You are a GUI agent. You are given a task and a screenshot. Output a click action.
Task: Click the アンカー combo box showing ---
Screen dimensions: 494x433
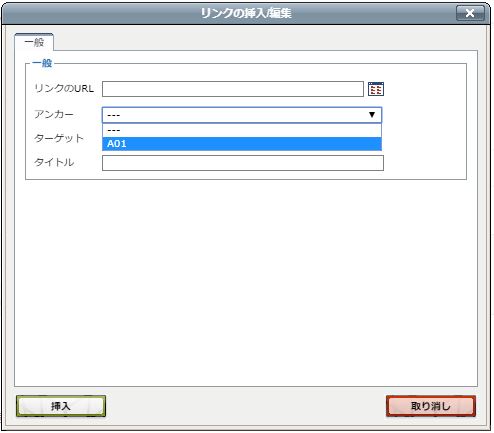pos(242,115)
